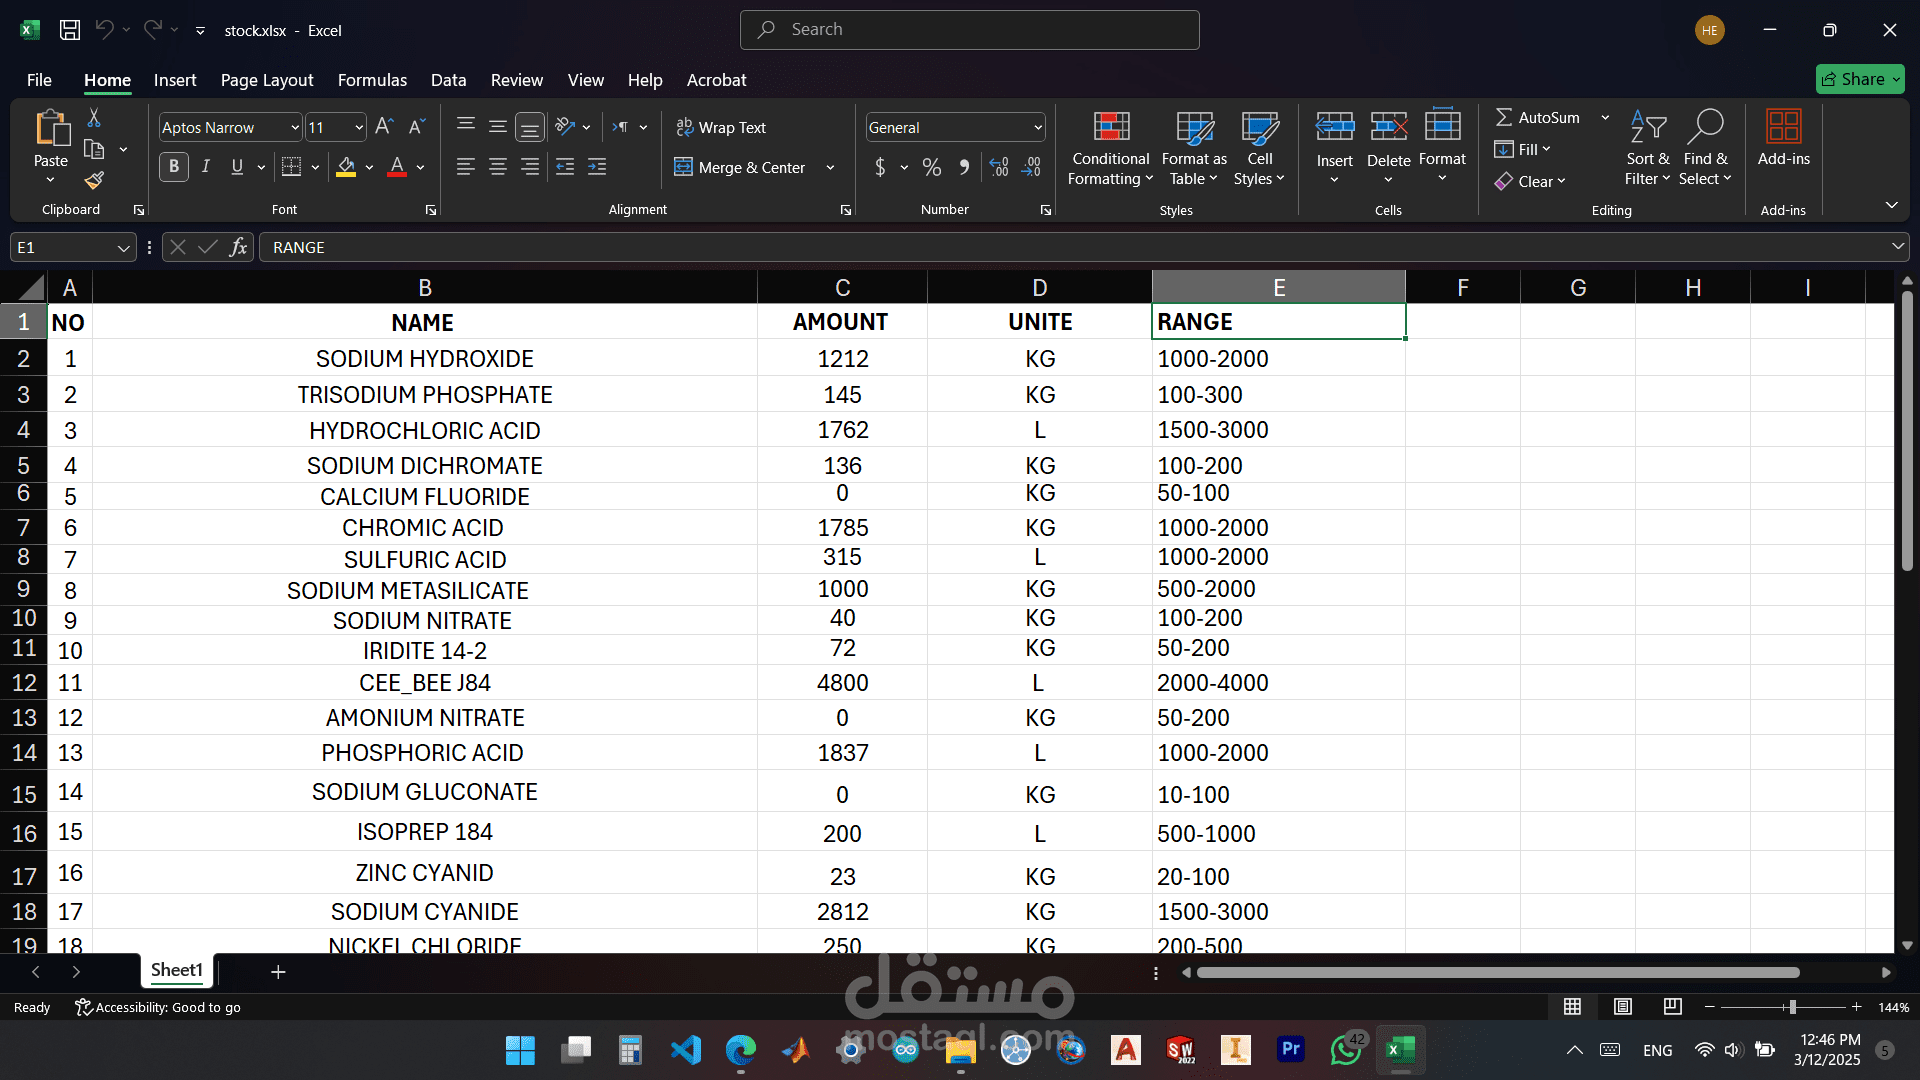
Task: Click the Increase Decimal icon
Action: [999, 167]
